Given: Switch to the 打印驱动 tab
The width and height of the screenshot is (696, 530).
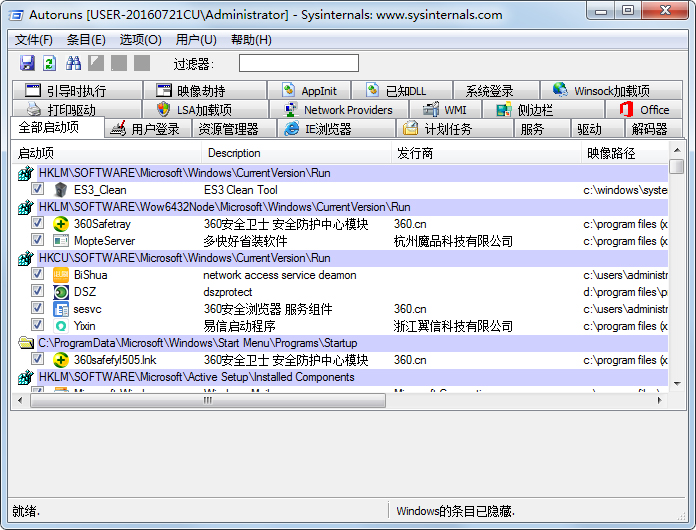Looking at the screenshot, I should 77,110.
